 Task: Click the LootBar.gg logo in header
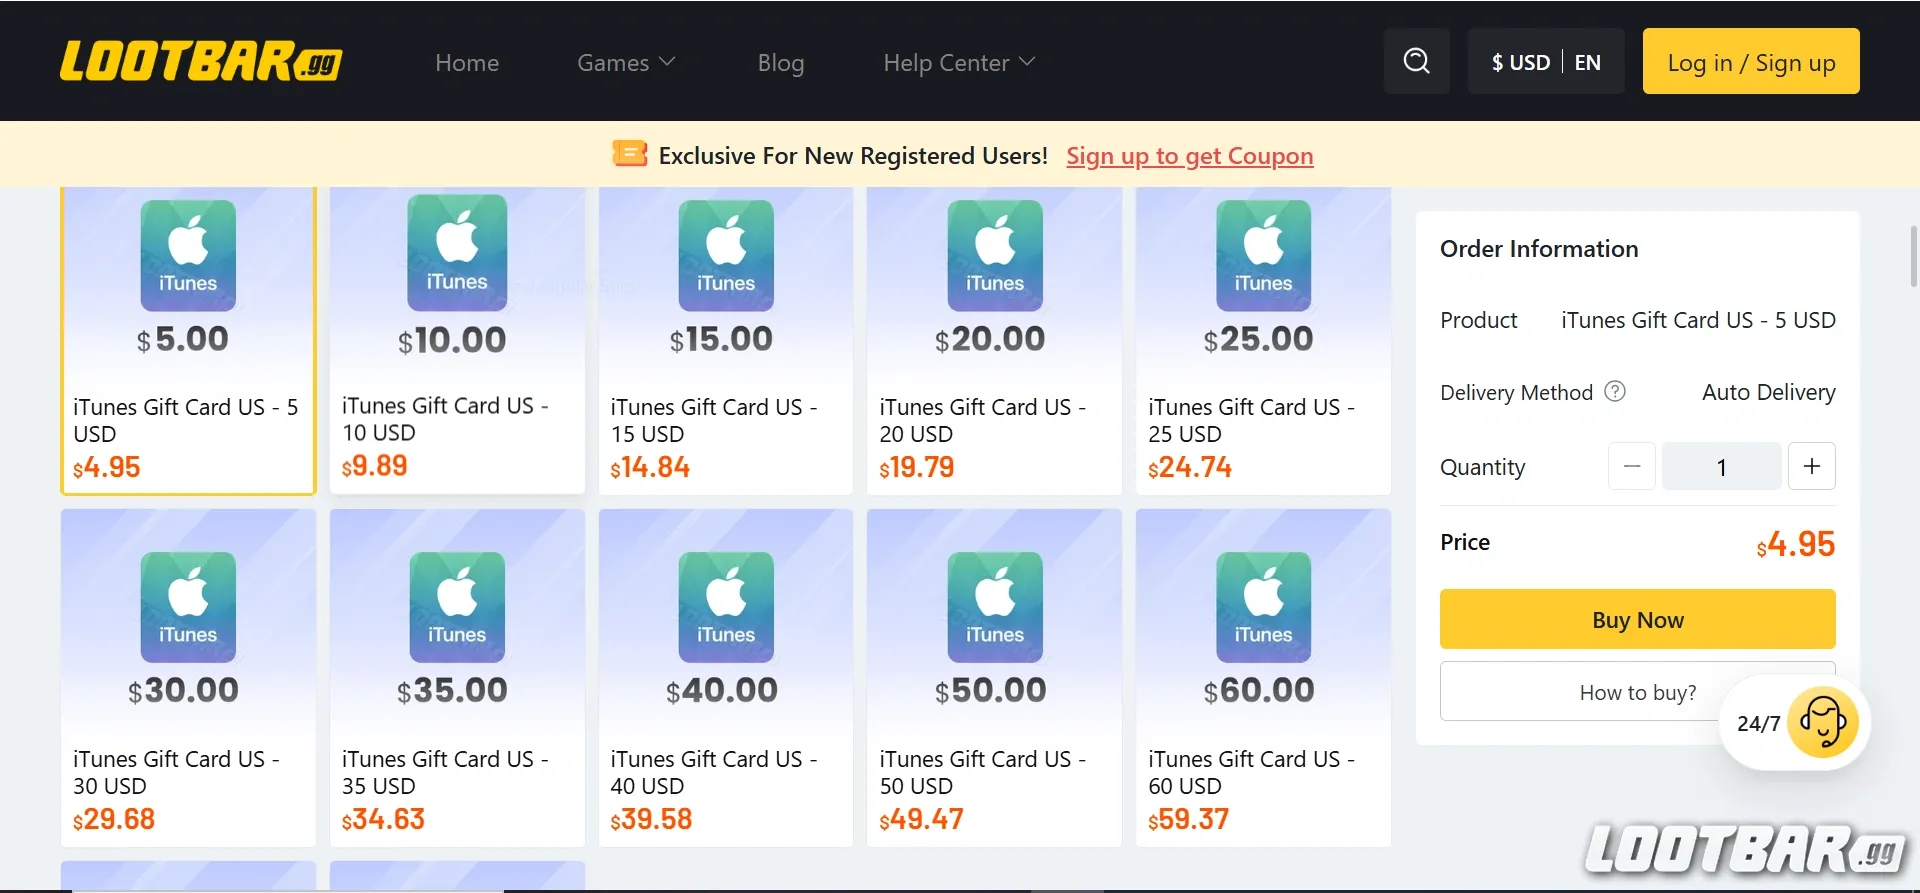(x=201, y=61)
